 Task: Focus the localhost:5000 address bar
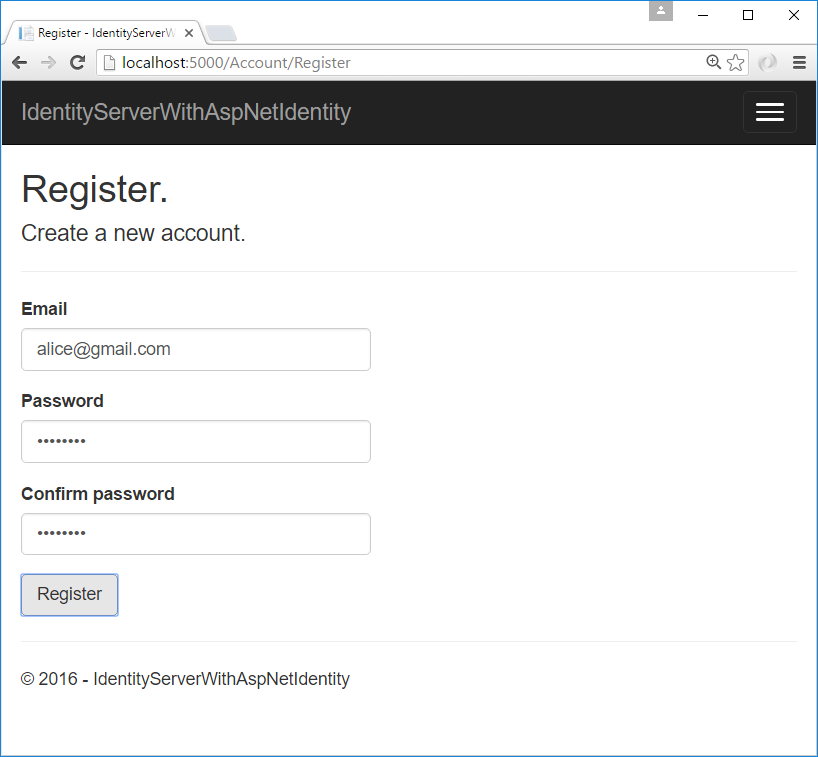pyautogui.click(x=400, y=63)
